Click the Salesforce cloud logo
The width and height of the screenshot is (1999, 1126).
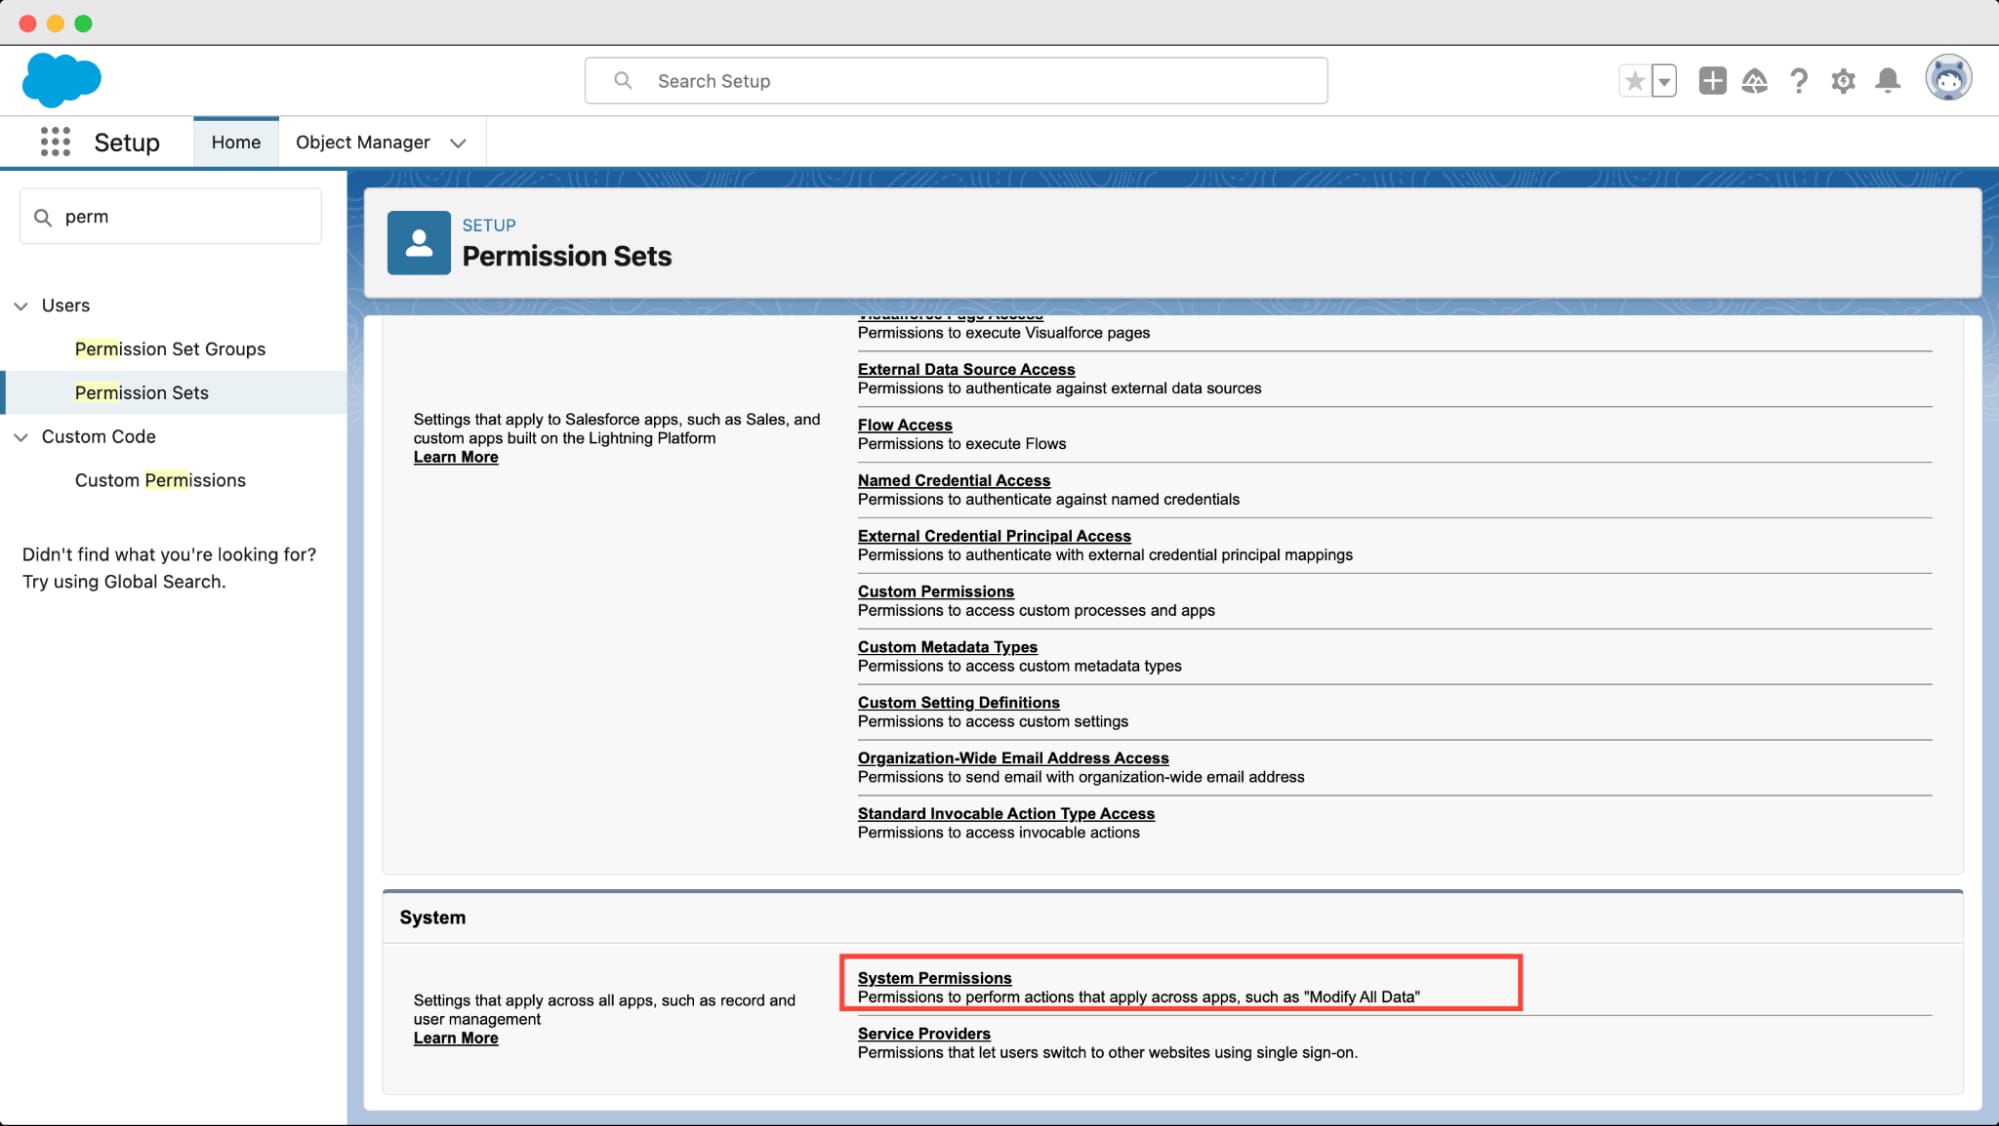tap(62, 80)
